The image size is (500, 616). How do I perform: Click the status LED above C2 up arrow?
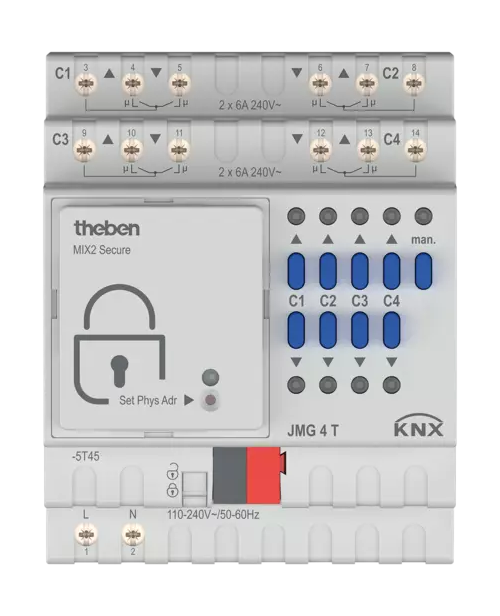coord(328,216)
